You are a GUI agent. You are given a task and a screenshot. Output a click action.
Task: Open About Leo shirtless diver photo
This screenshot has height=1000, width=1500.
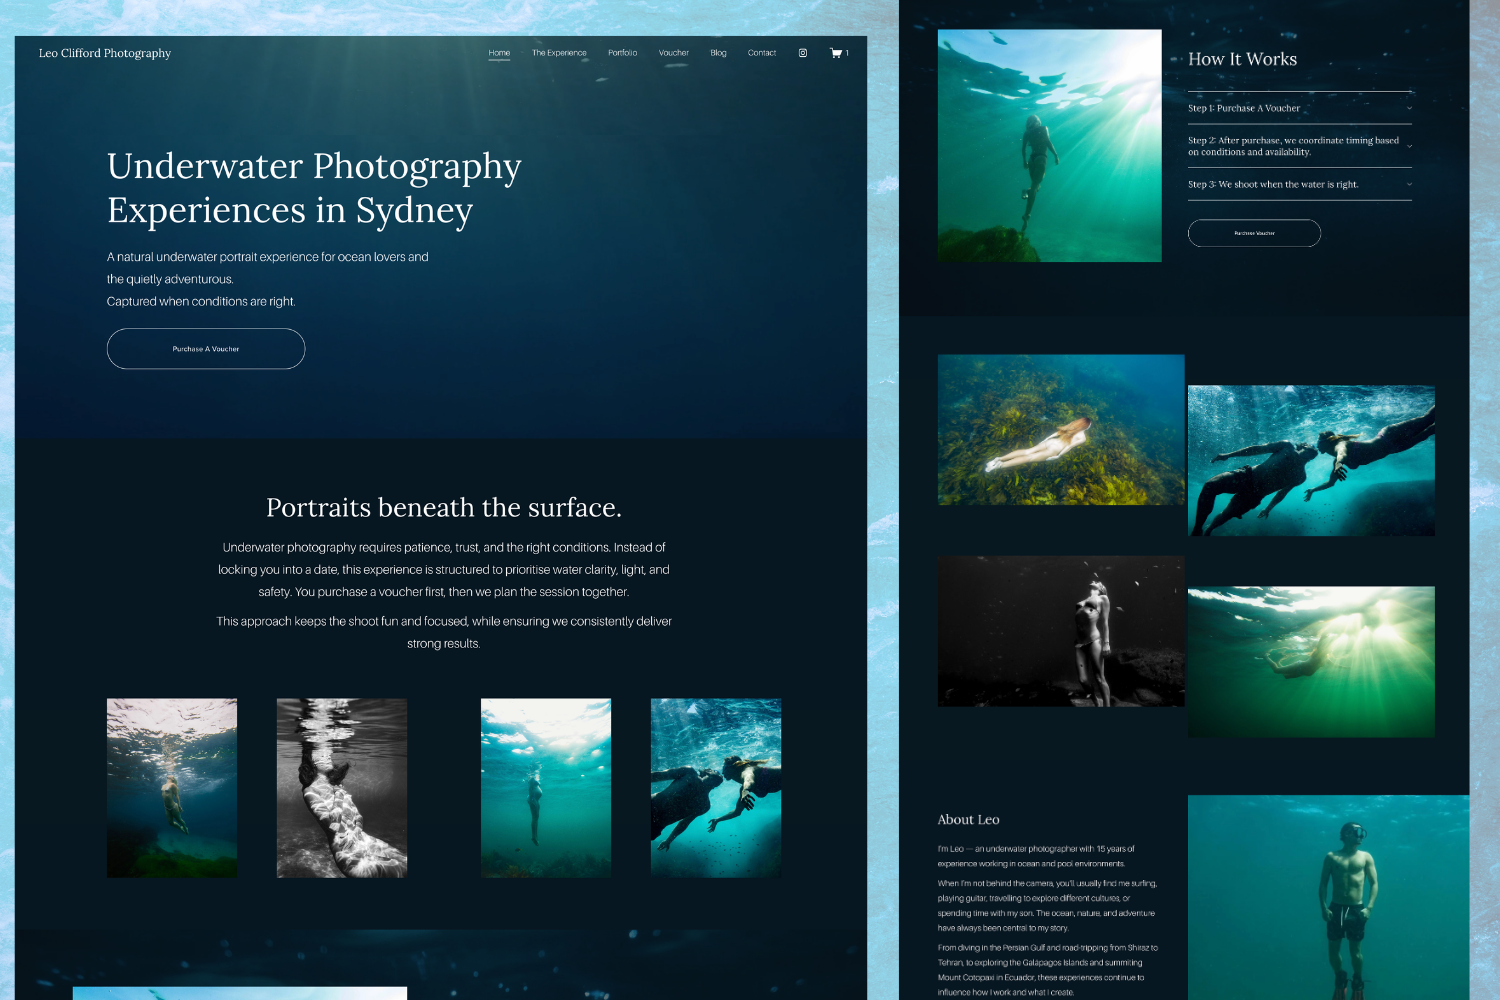[1328, 898]
